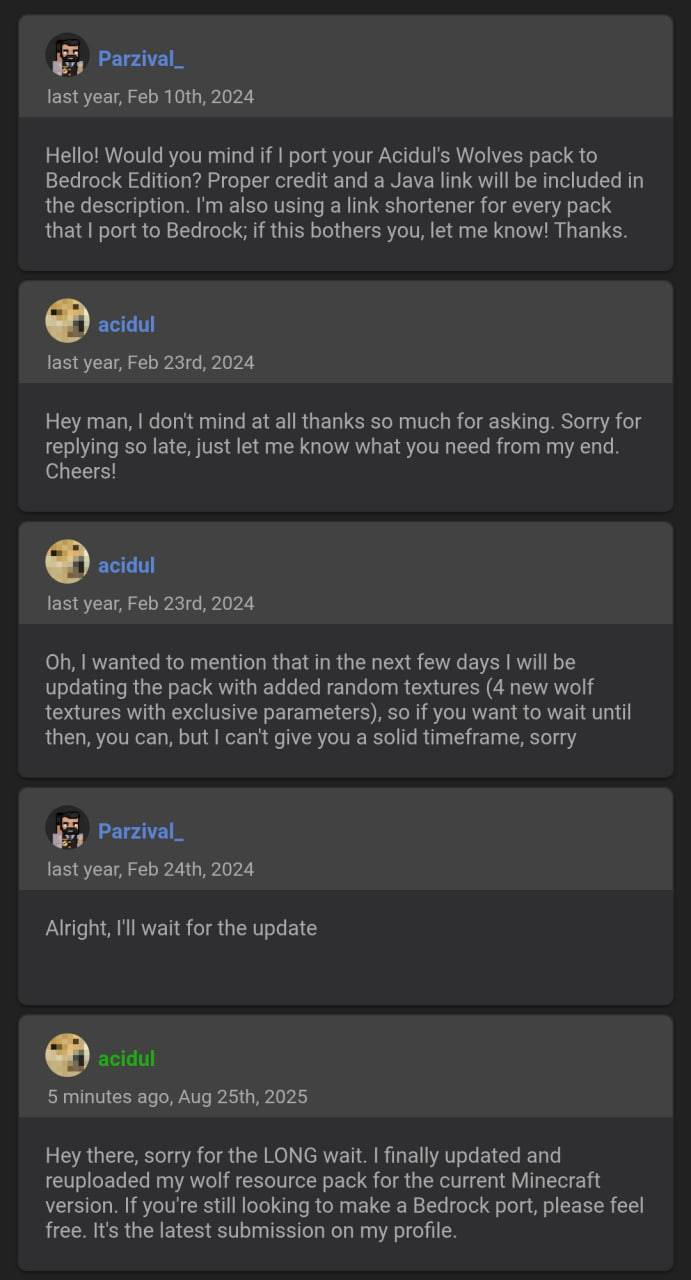Open Parzival_ username link on the first comment
This screenshot has width=691, height=1280.
coord(141,59)
